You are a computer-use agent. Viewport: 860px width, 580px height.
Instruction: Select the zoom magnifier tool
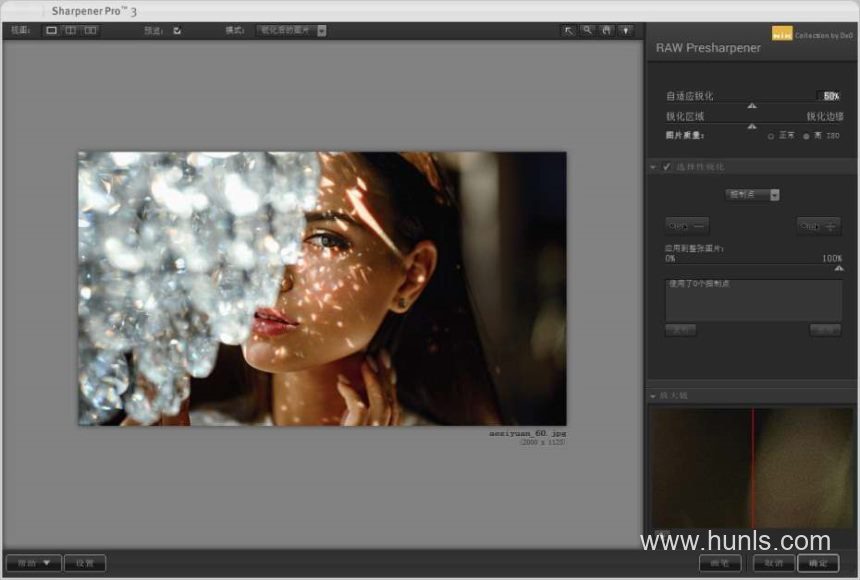[x=587, y=31]
